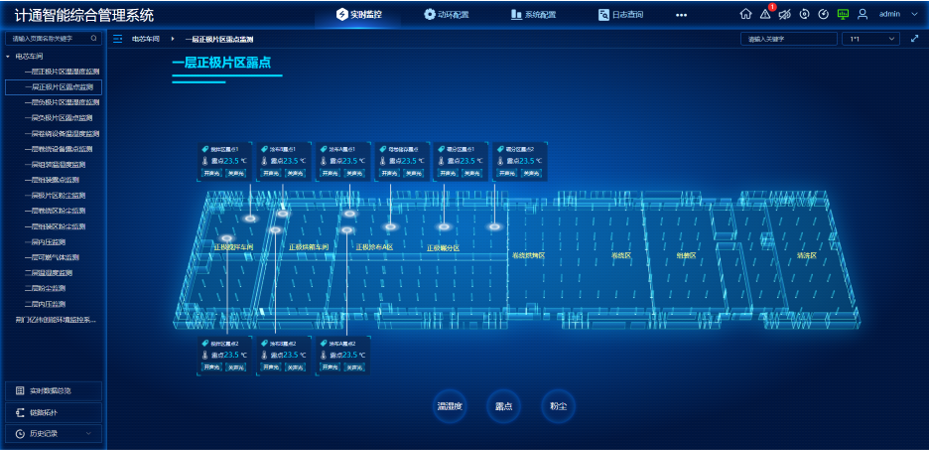Image resolution: width=929 pixels, height=450 pixels.
Task: Click the search magnifier in sidebar
Action: 95,39
